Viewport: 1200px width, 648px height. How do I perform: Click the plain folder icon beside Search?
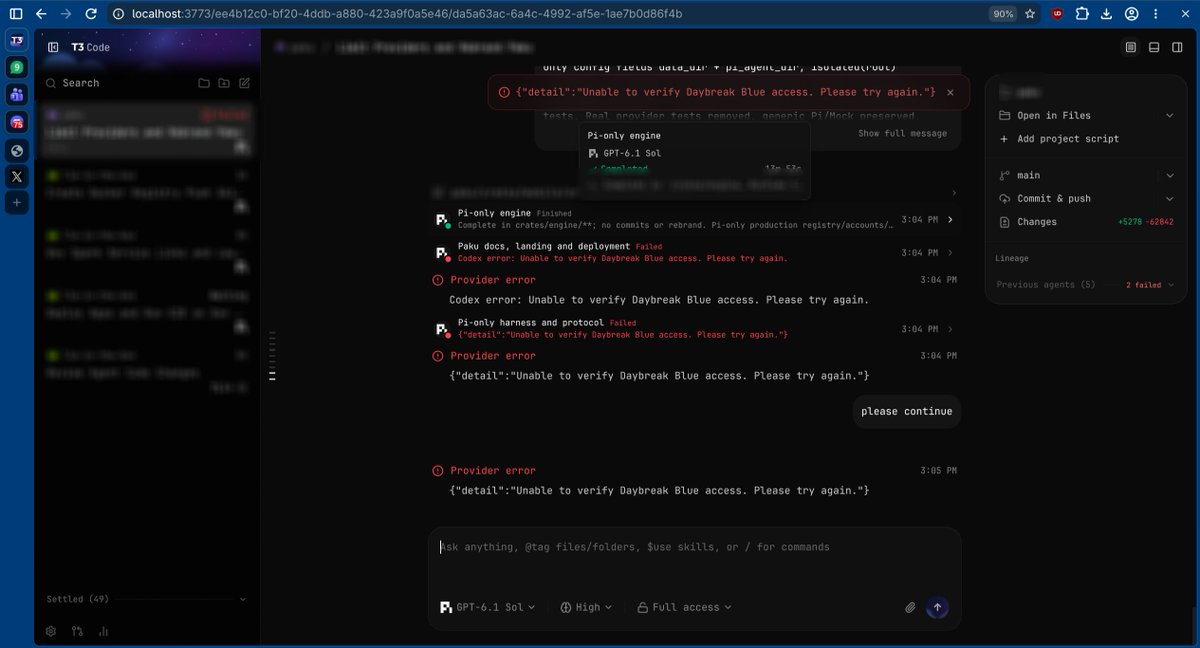[x=204, y=83]
